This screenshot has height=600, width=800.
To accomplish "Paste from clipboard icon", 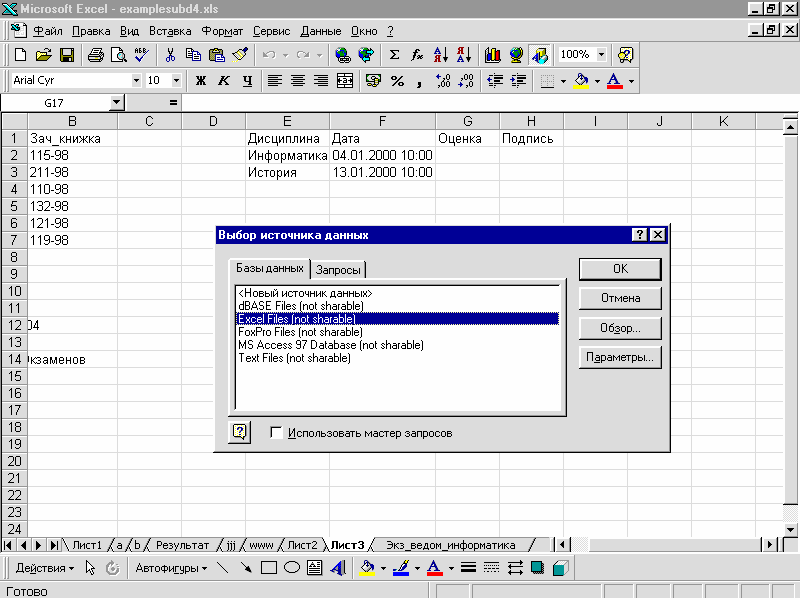I will pyautogui.click(x=216, y=55).
